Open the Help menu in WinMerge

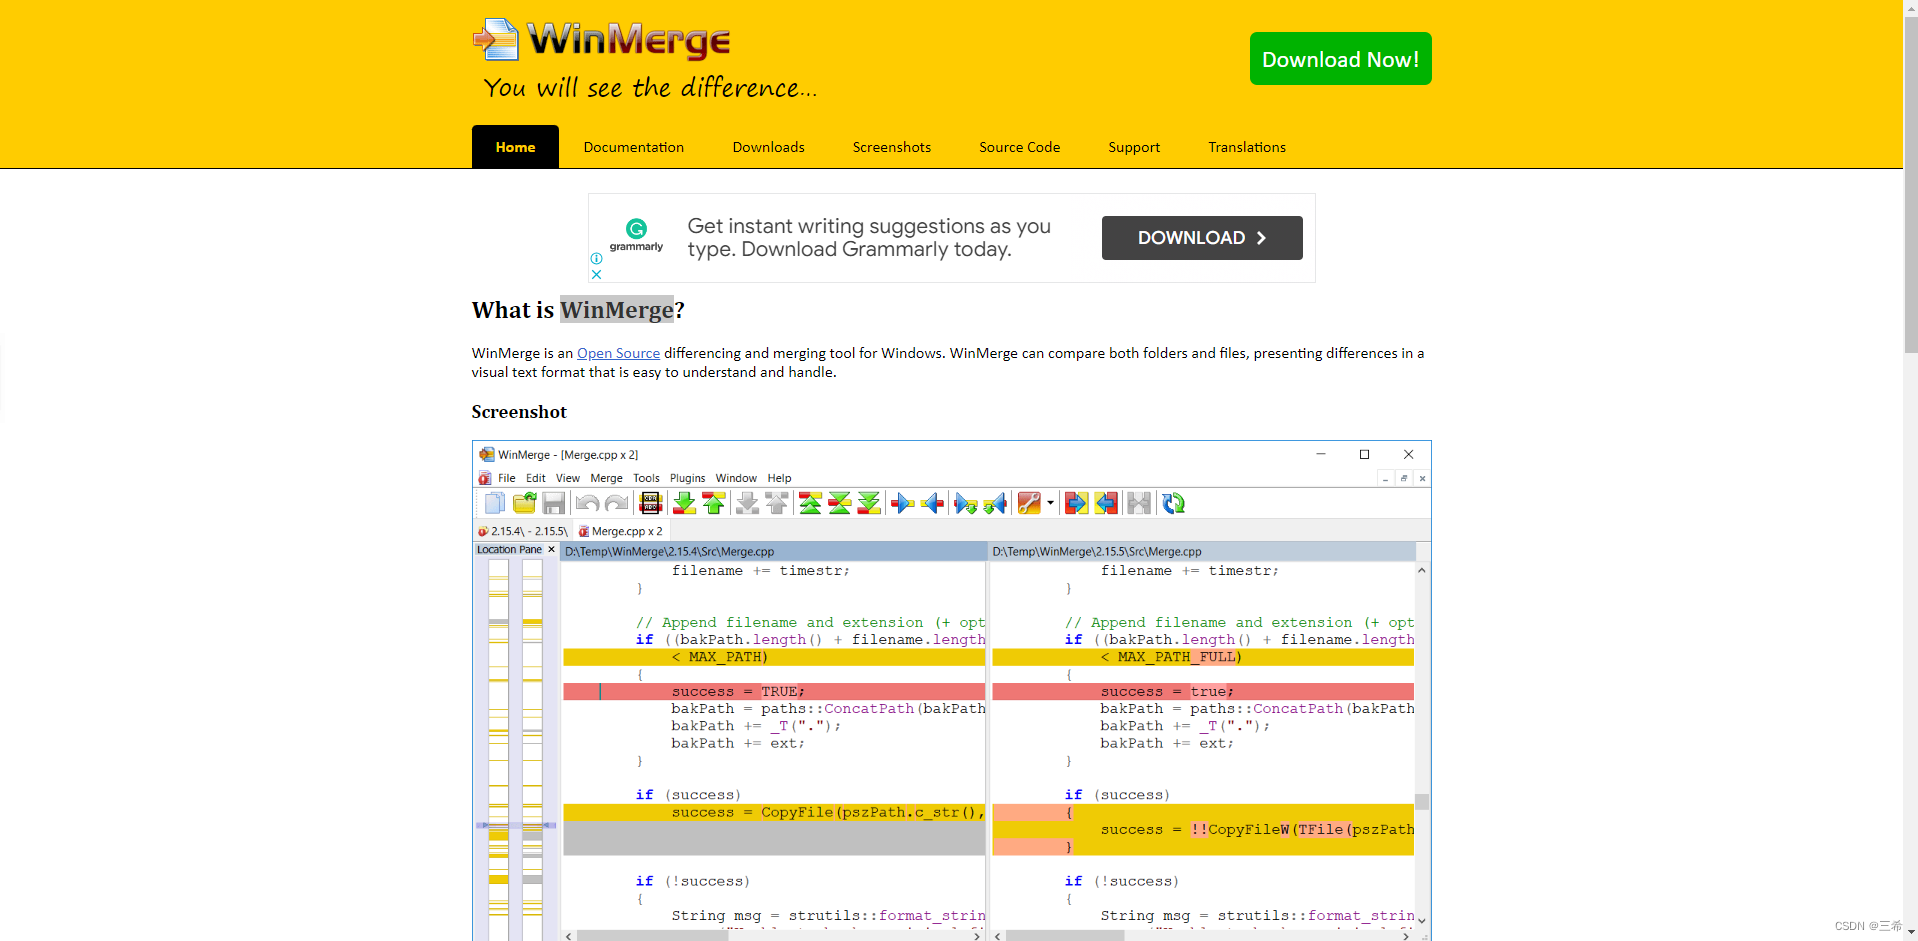click(x=779, y=478)
